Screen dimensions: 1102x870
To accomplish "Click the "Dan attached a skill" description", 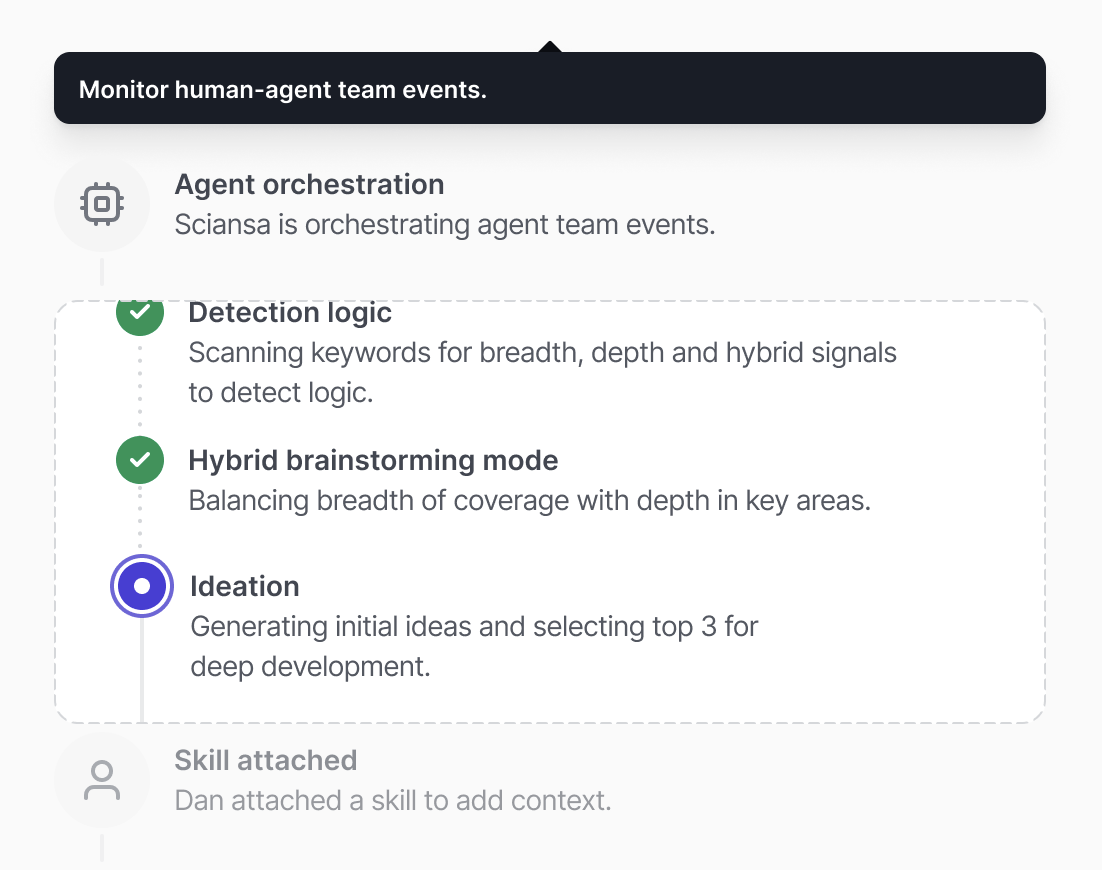I will pos(392,801).
